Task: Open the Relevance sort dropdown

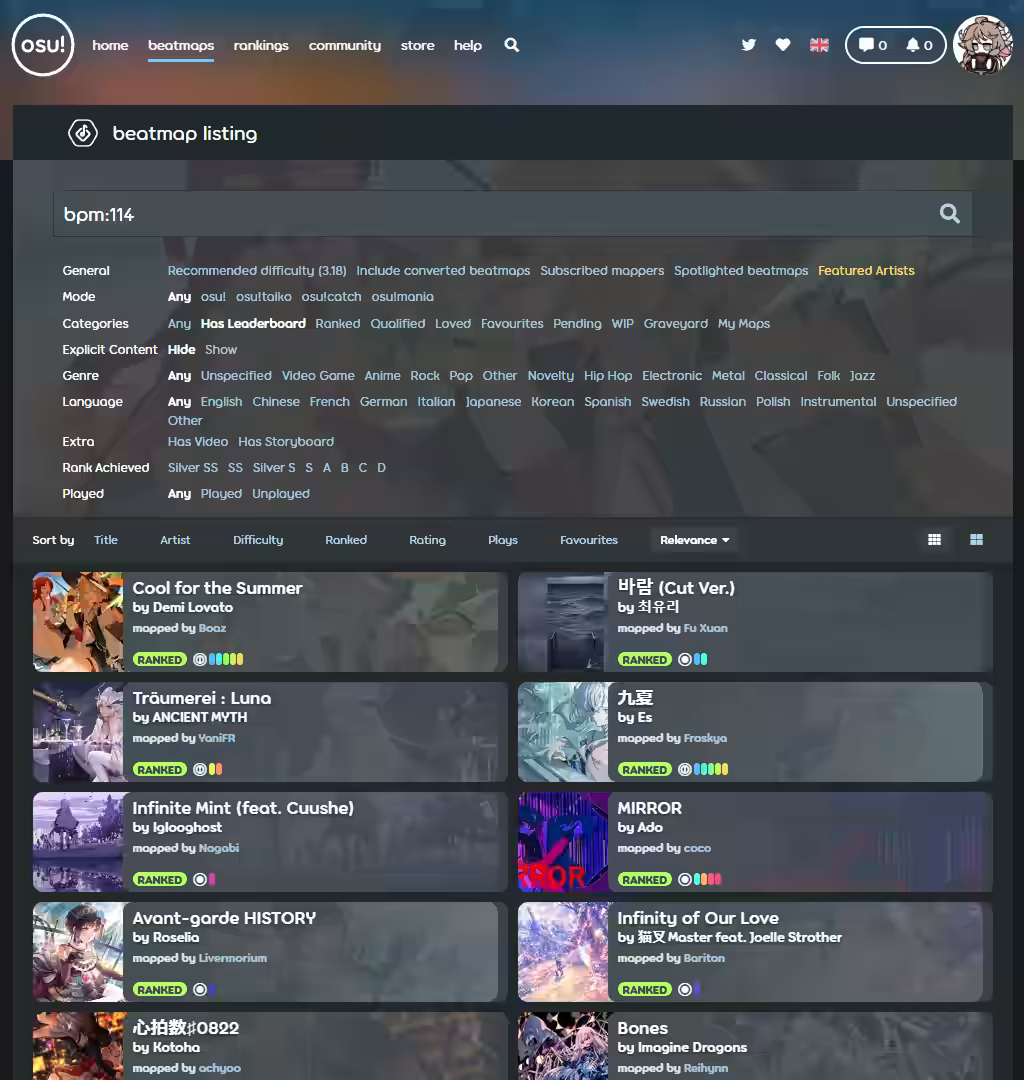Action: coord(694,540)
